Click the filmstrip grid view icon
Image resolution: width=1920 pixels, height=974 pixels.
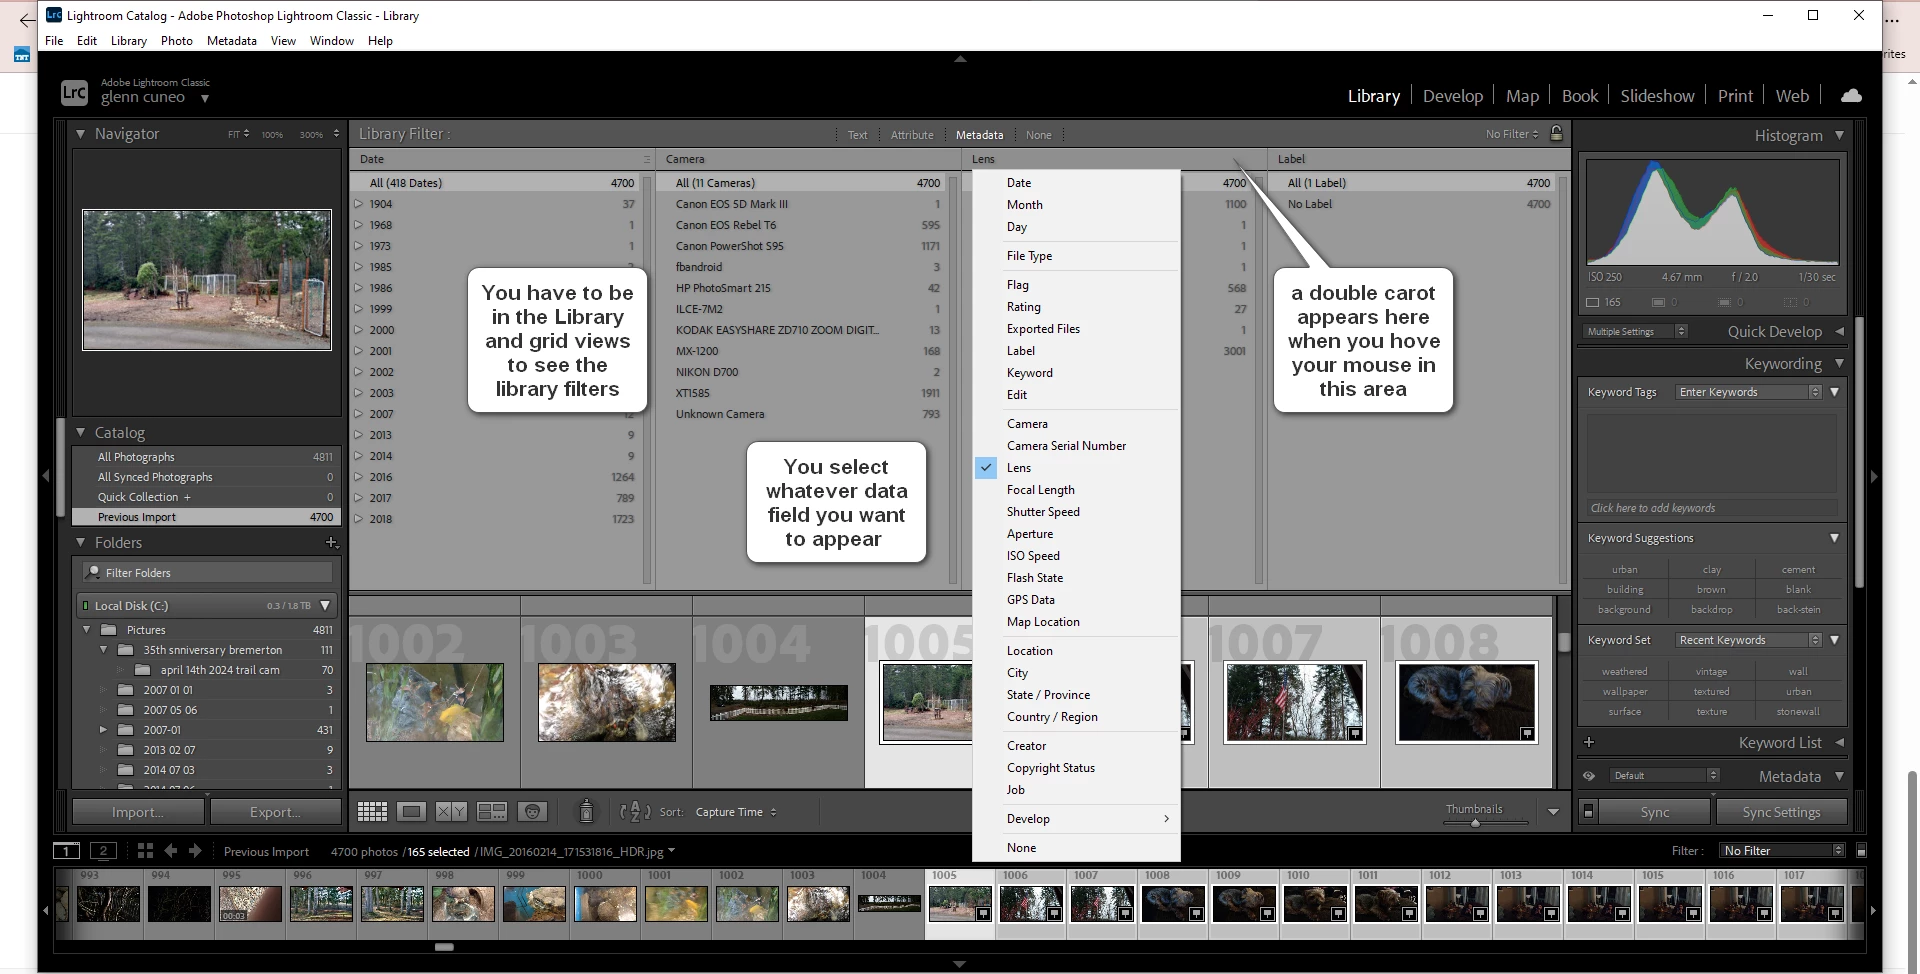click(x=145, y=851)
